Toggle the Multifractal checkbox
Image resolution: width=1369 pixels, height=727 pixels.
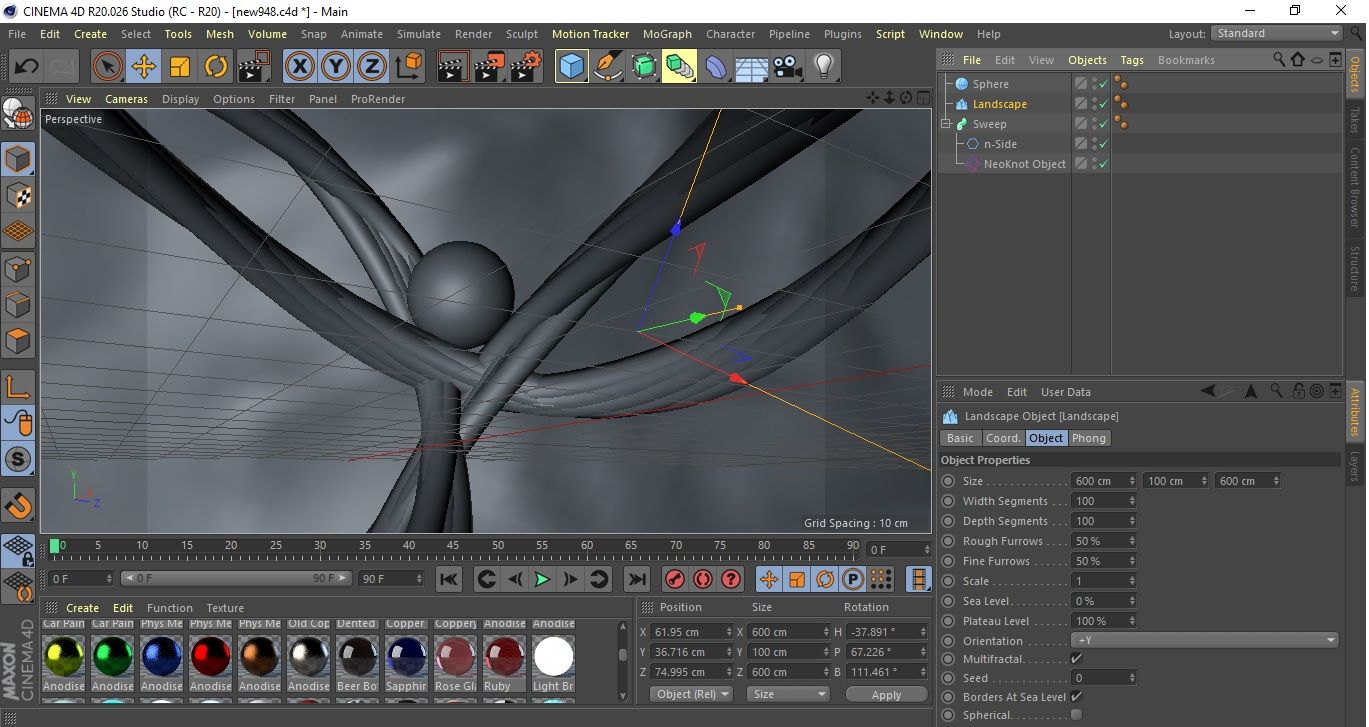[1076, 658]
